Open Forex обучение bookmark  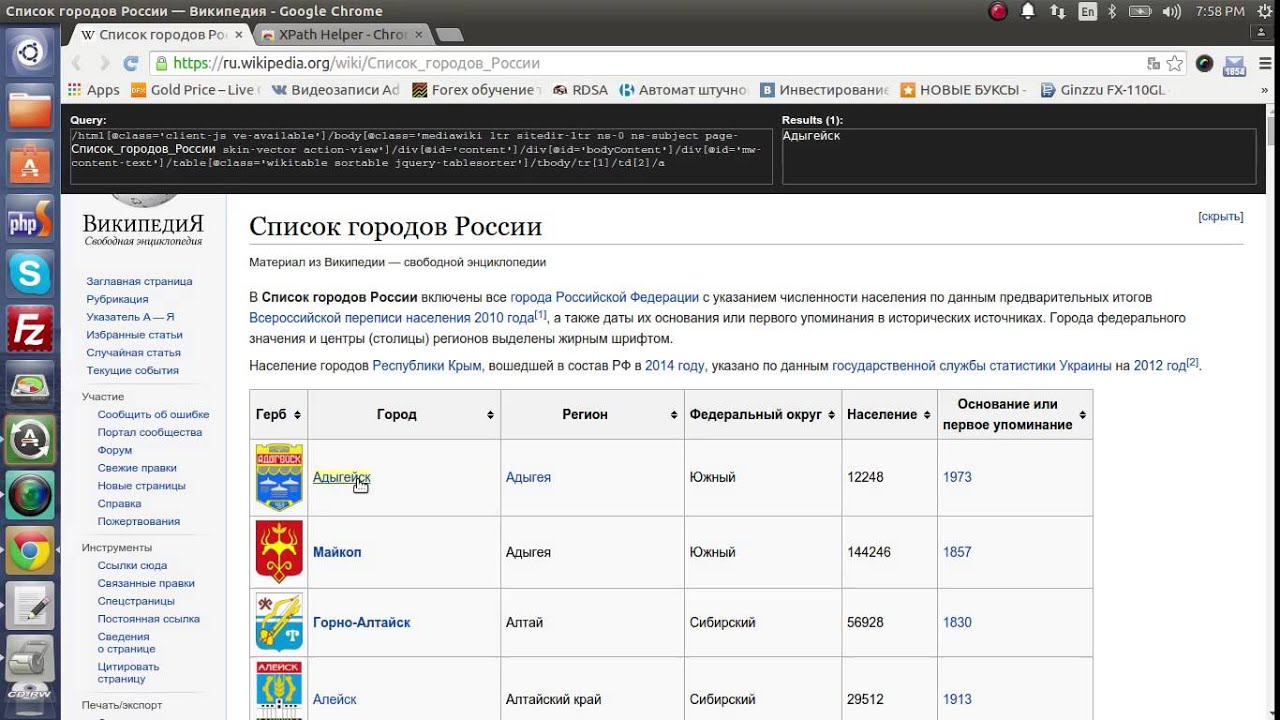(x=478, y=90)
